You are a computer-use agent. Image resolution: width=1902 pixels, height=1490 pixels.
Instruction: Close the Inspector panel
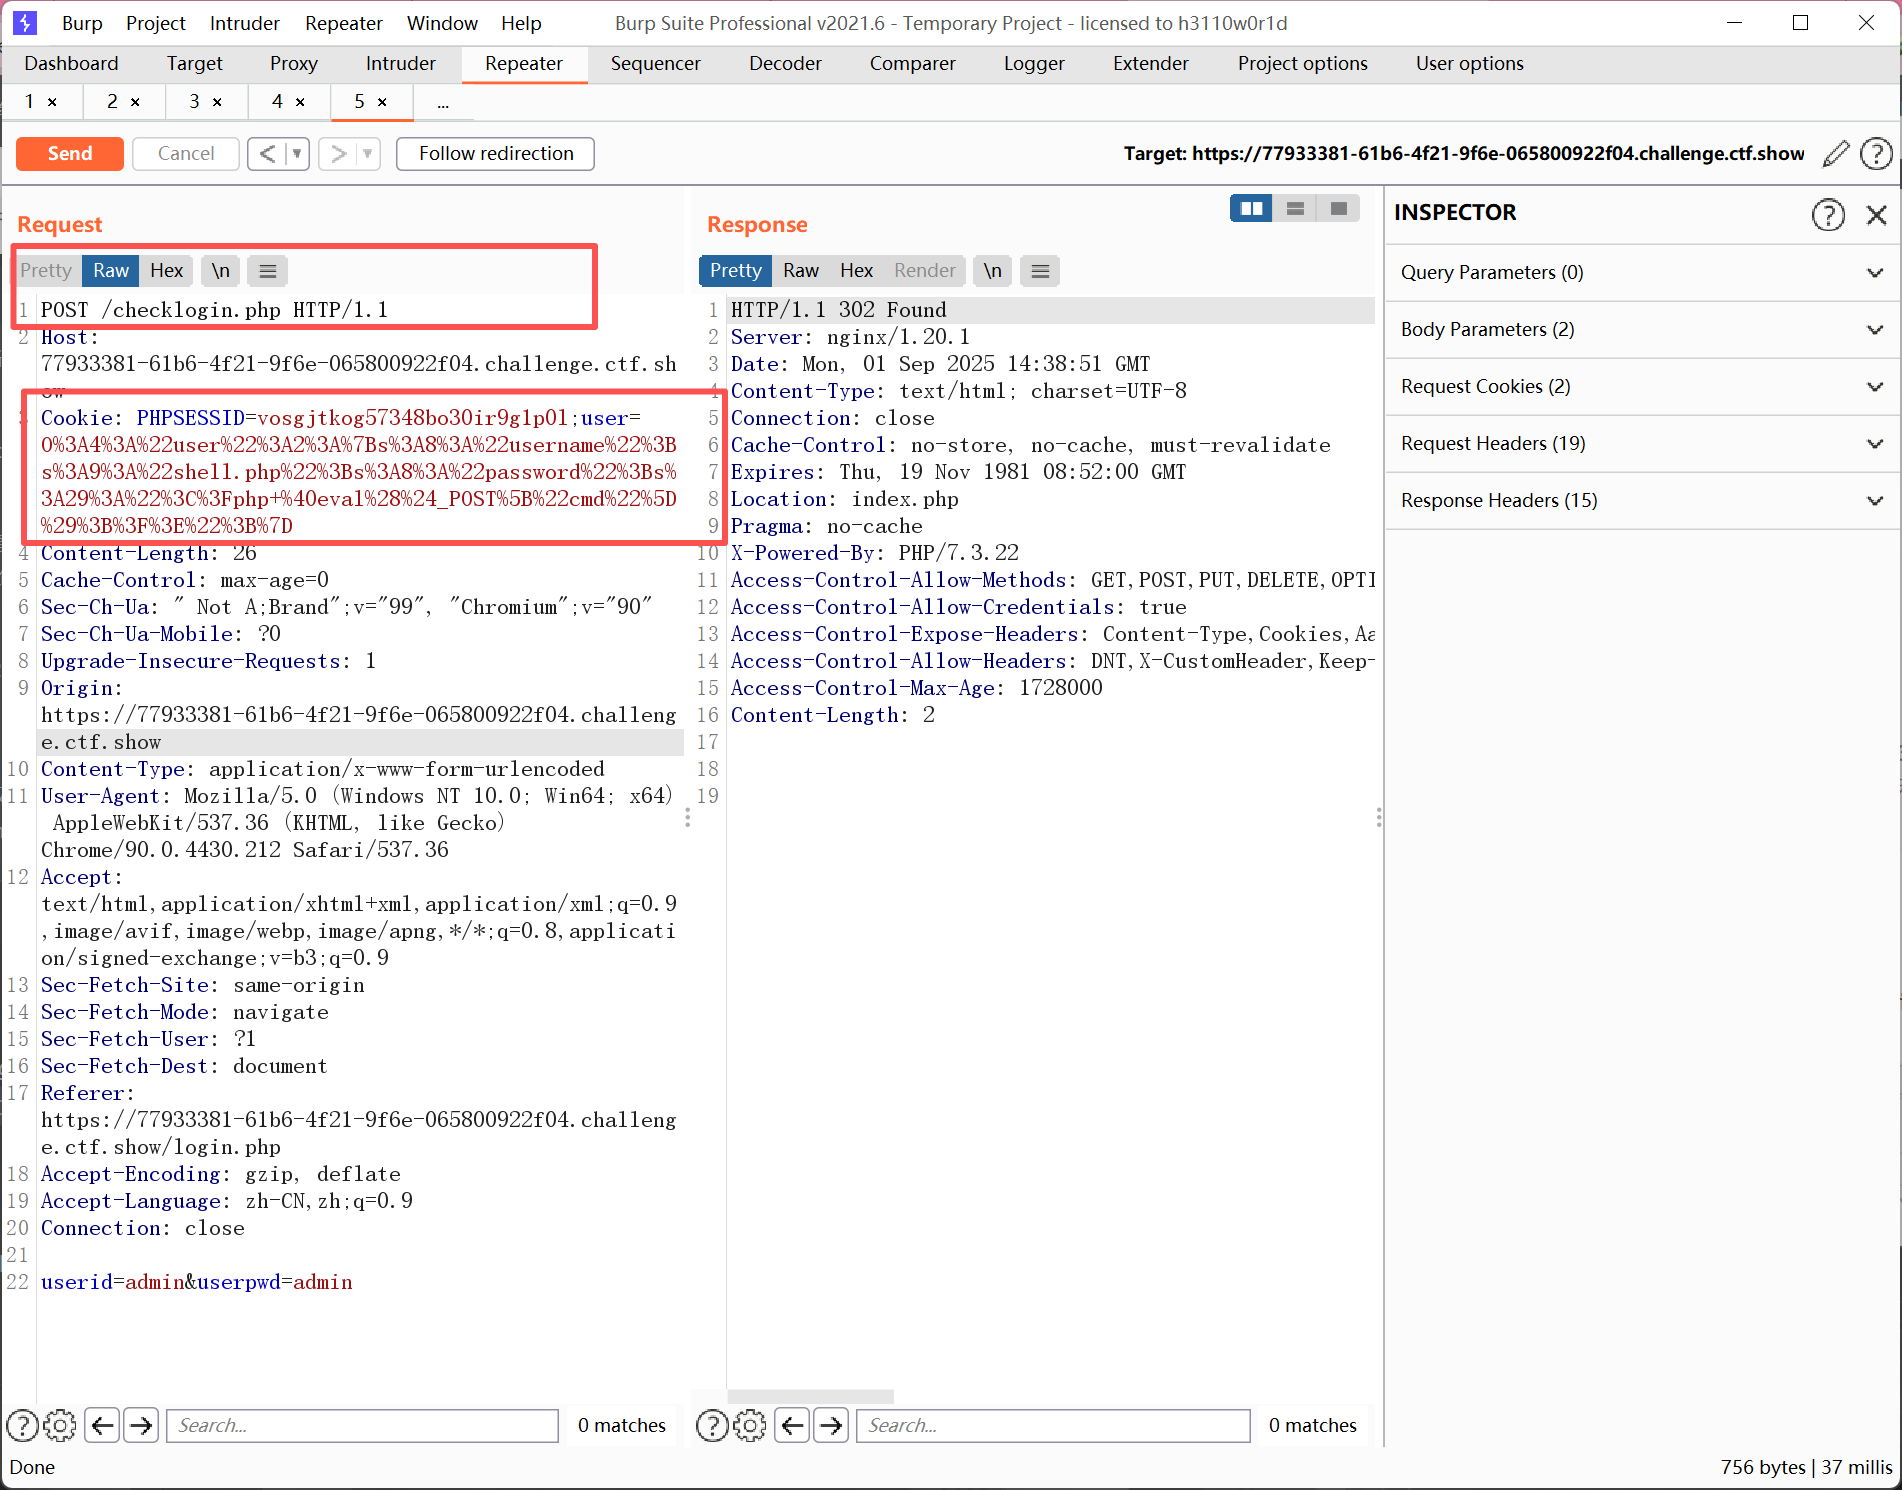coord(1877,213)
